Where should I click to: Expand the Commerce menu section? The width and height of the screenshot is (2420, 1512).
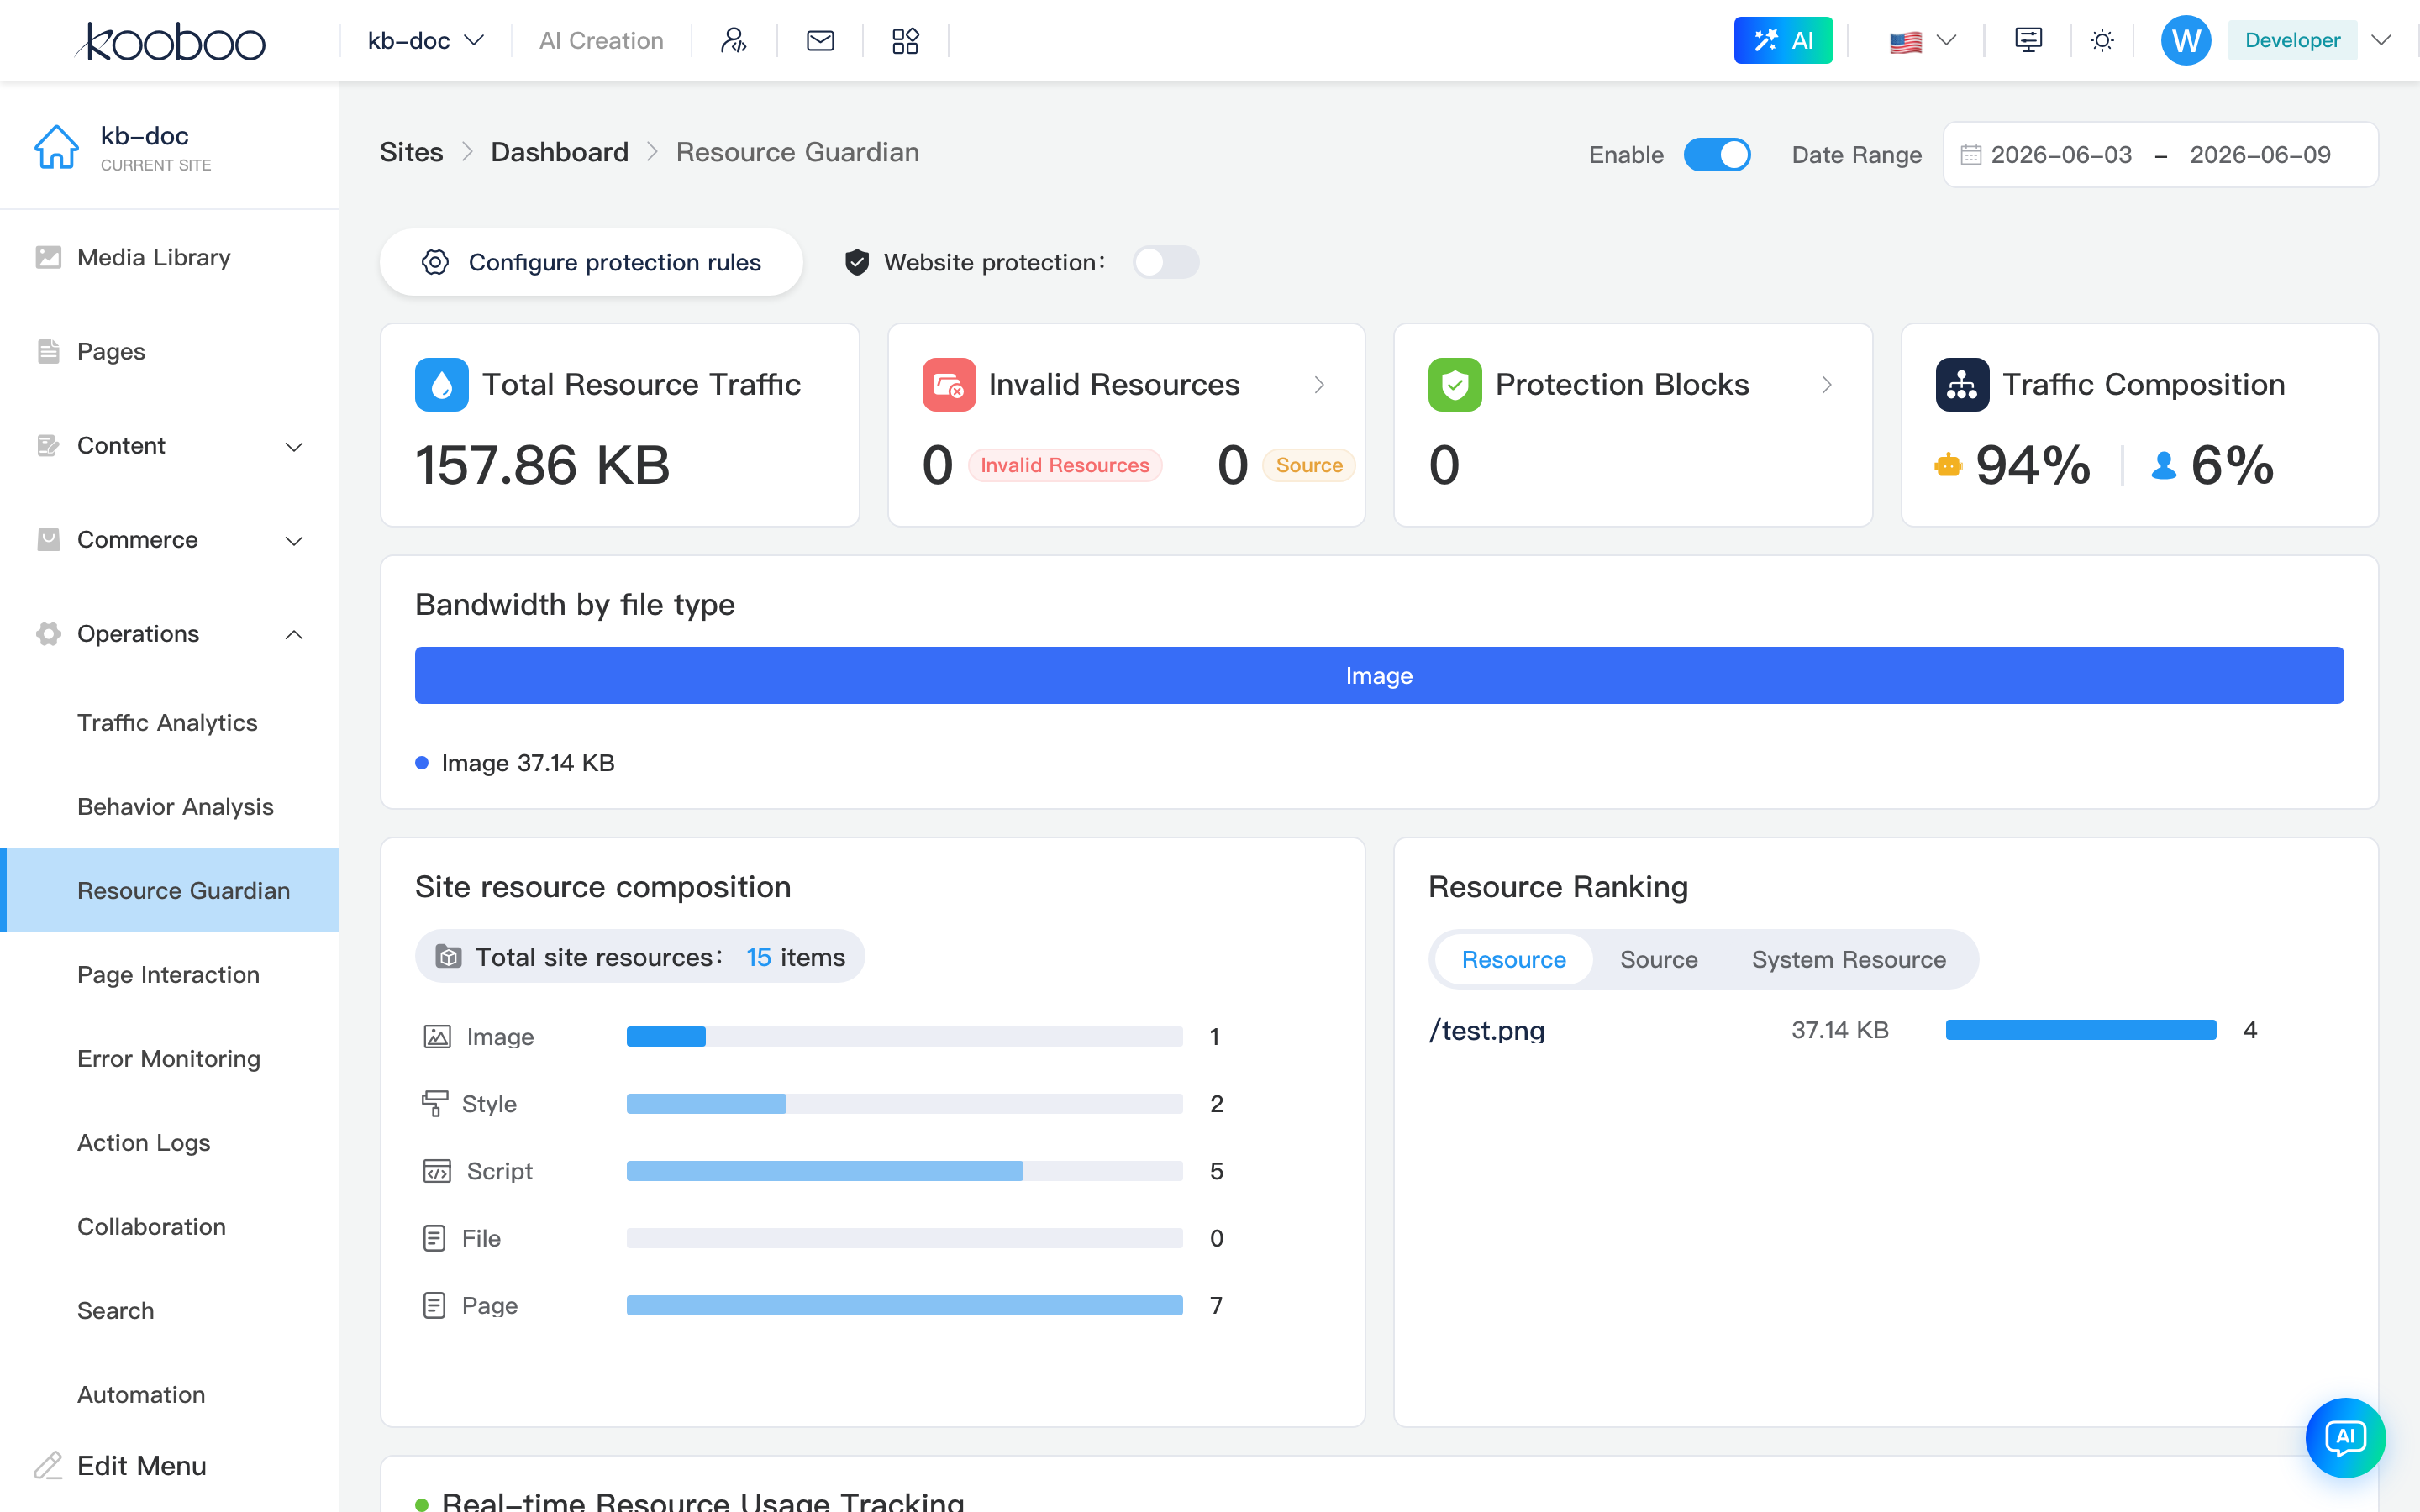(x=170, y=540)
